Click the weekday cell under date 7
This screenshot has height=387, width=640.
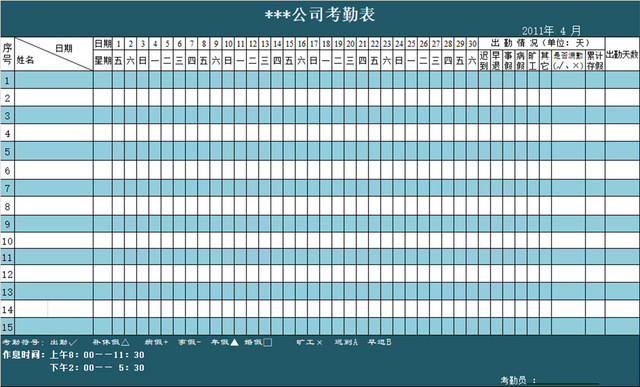(192, 60)
